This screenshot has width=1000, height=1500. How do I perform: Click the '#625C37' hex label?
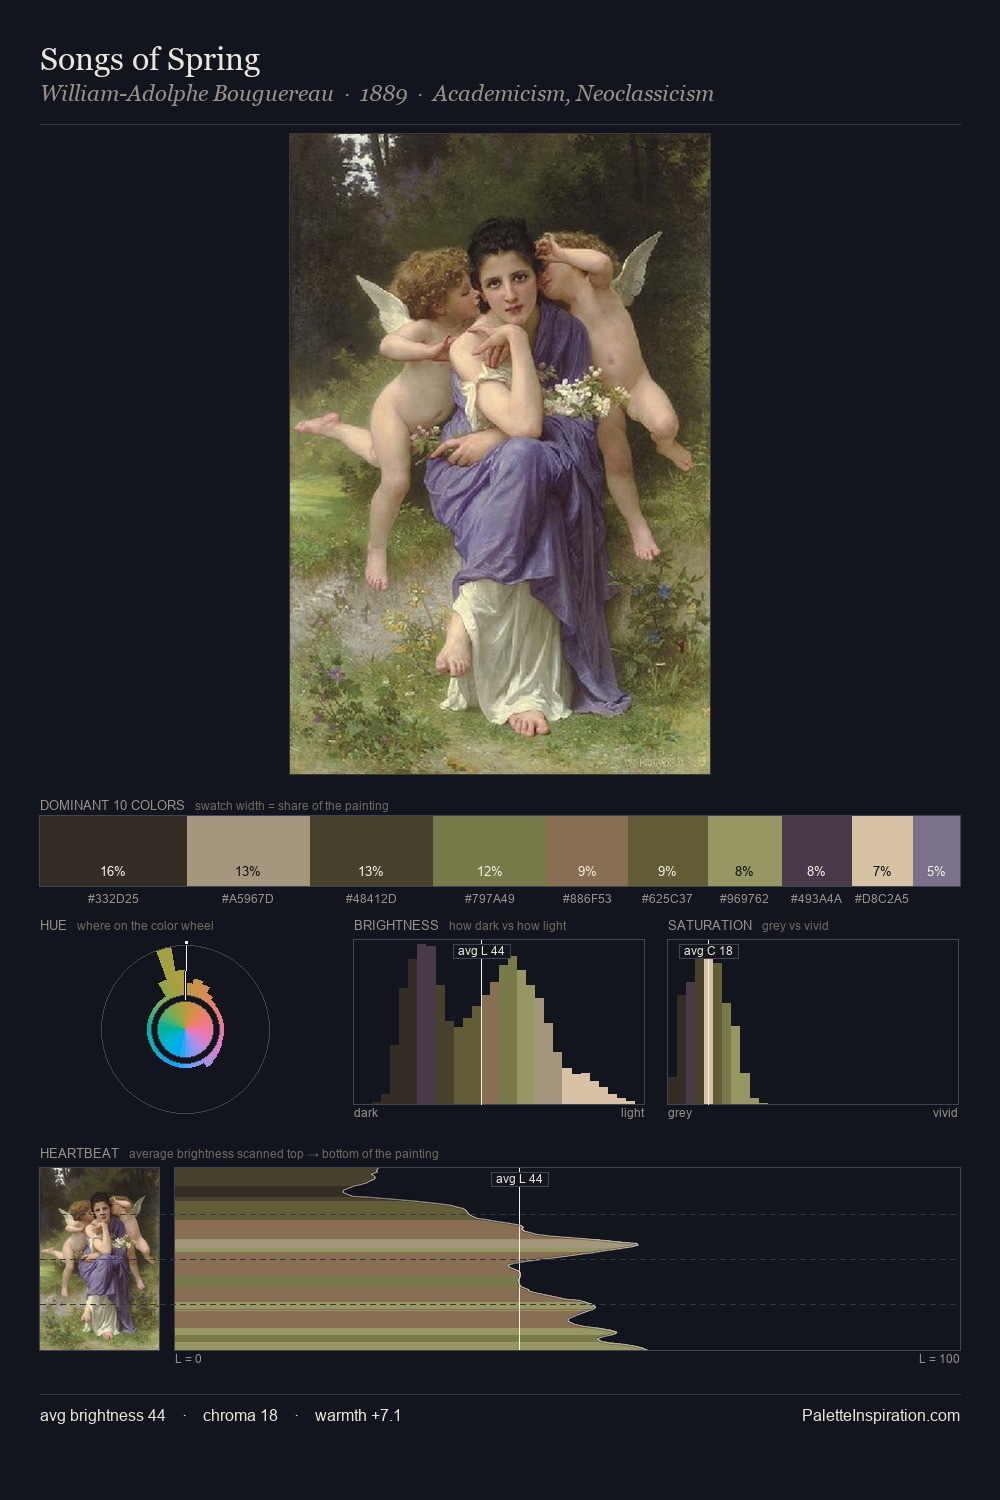click(668, 899)
